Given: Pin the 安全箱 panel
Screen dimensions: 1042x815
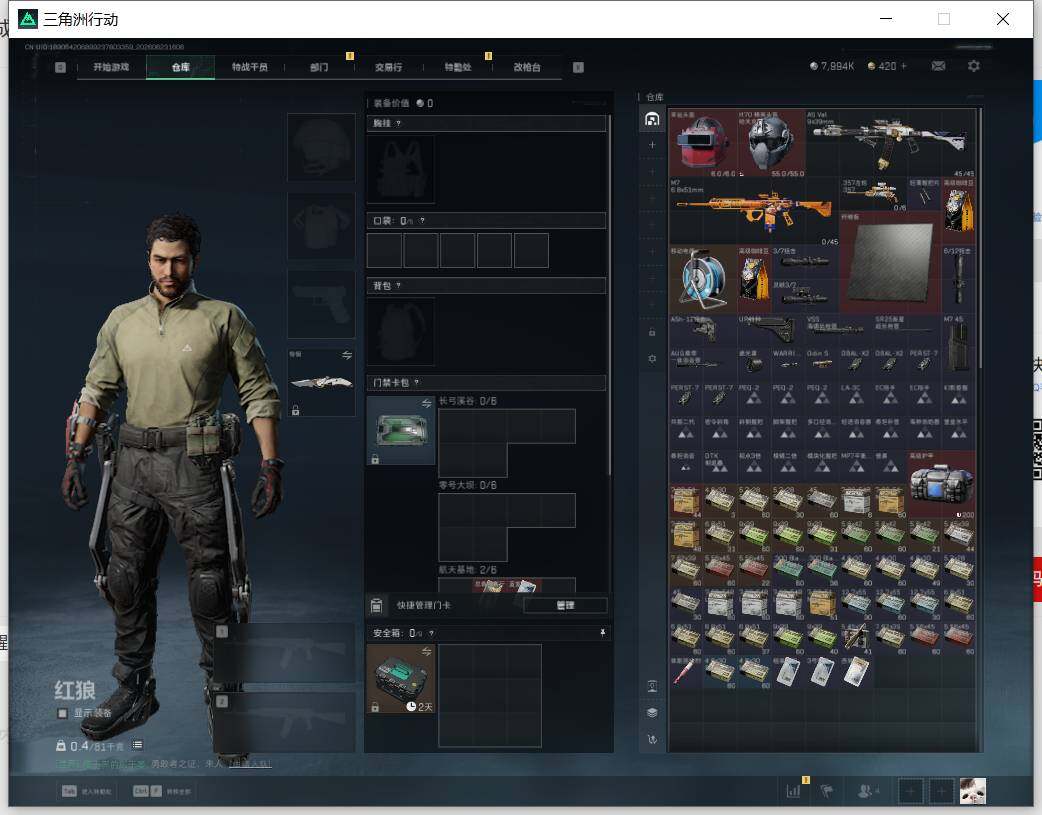Looking at the screenshot, I should (603, 633).
